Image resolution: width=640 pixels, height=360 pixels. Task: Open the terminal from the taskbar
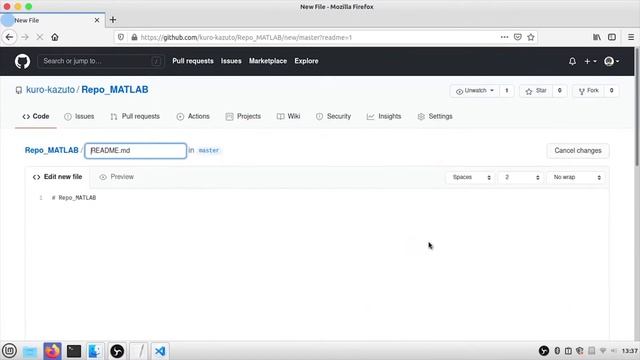click(74, 351)
